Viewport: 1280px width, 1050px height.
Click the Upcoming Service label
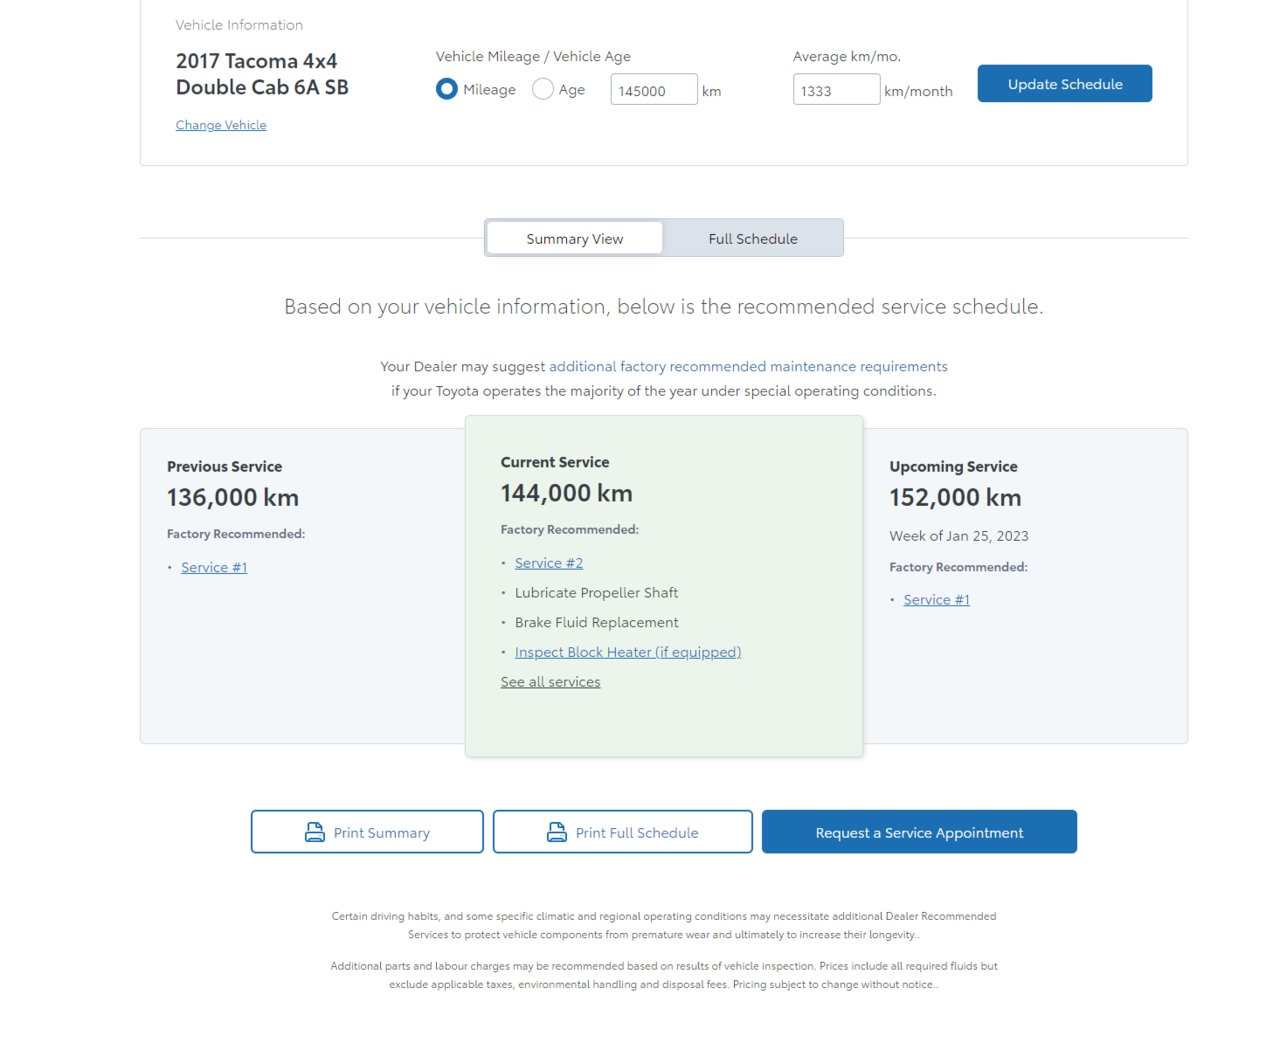pos(953,466)
